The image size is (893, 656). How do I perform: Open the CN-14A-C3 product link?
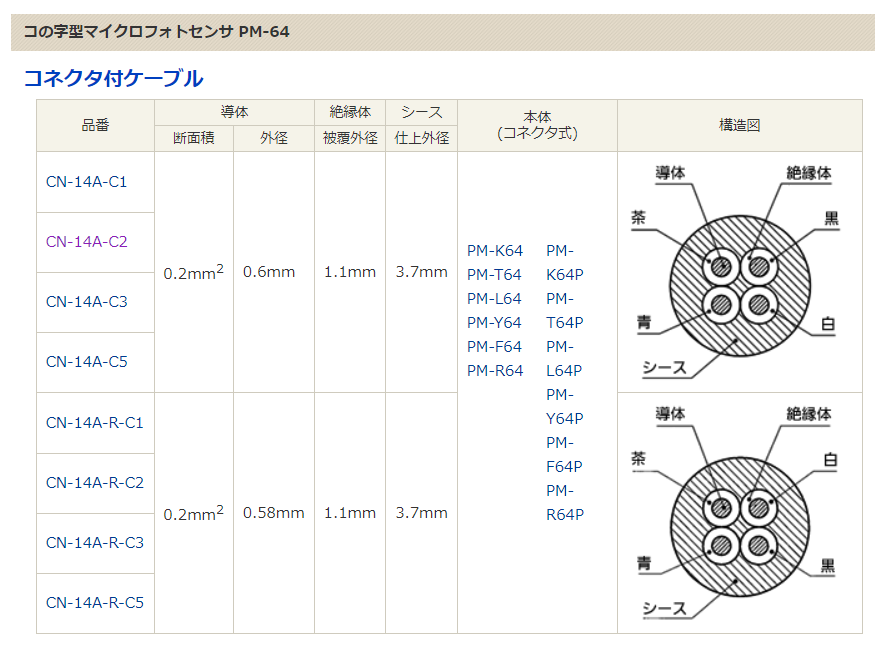point(87,301)
